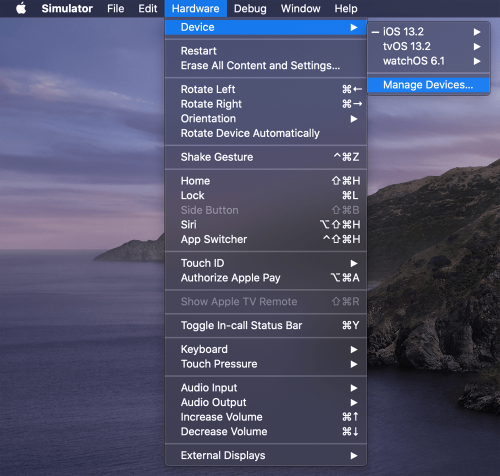
Task: Select Authorize Apple Pay
Action: point(266,278)
